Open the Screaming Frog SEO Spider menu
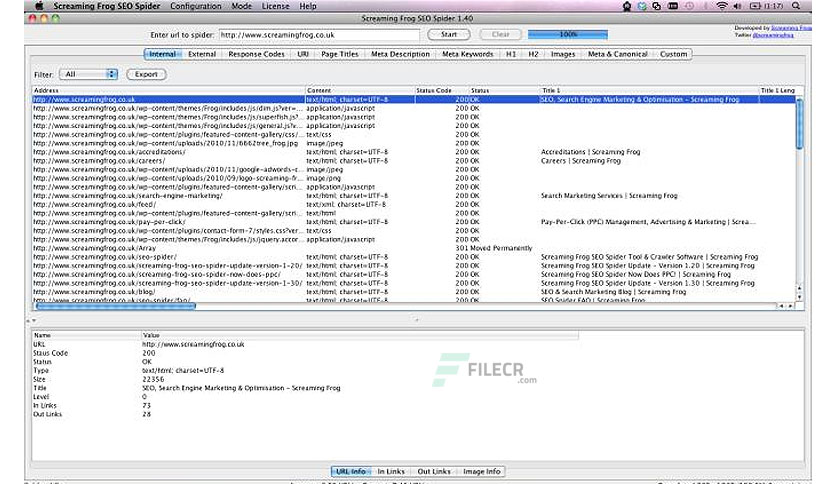 click(107, 6)
